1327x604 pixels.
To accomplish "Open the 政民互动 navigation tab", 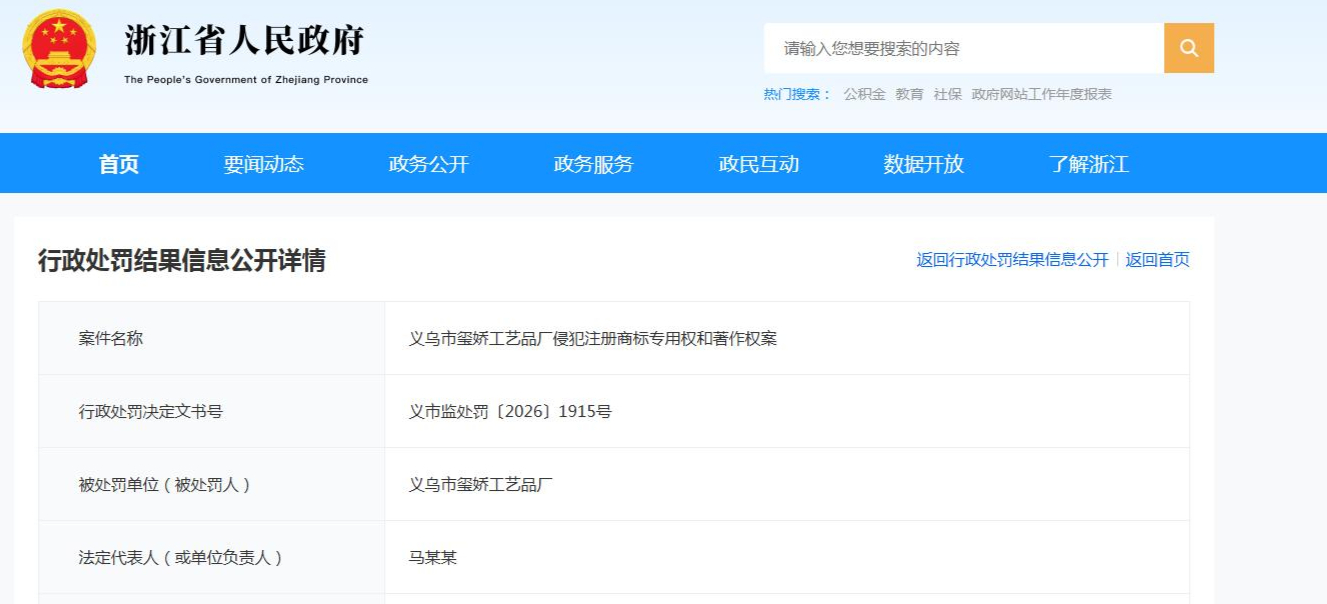I will (x=759, y=164).
